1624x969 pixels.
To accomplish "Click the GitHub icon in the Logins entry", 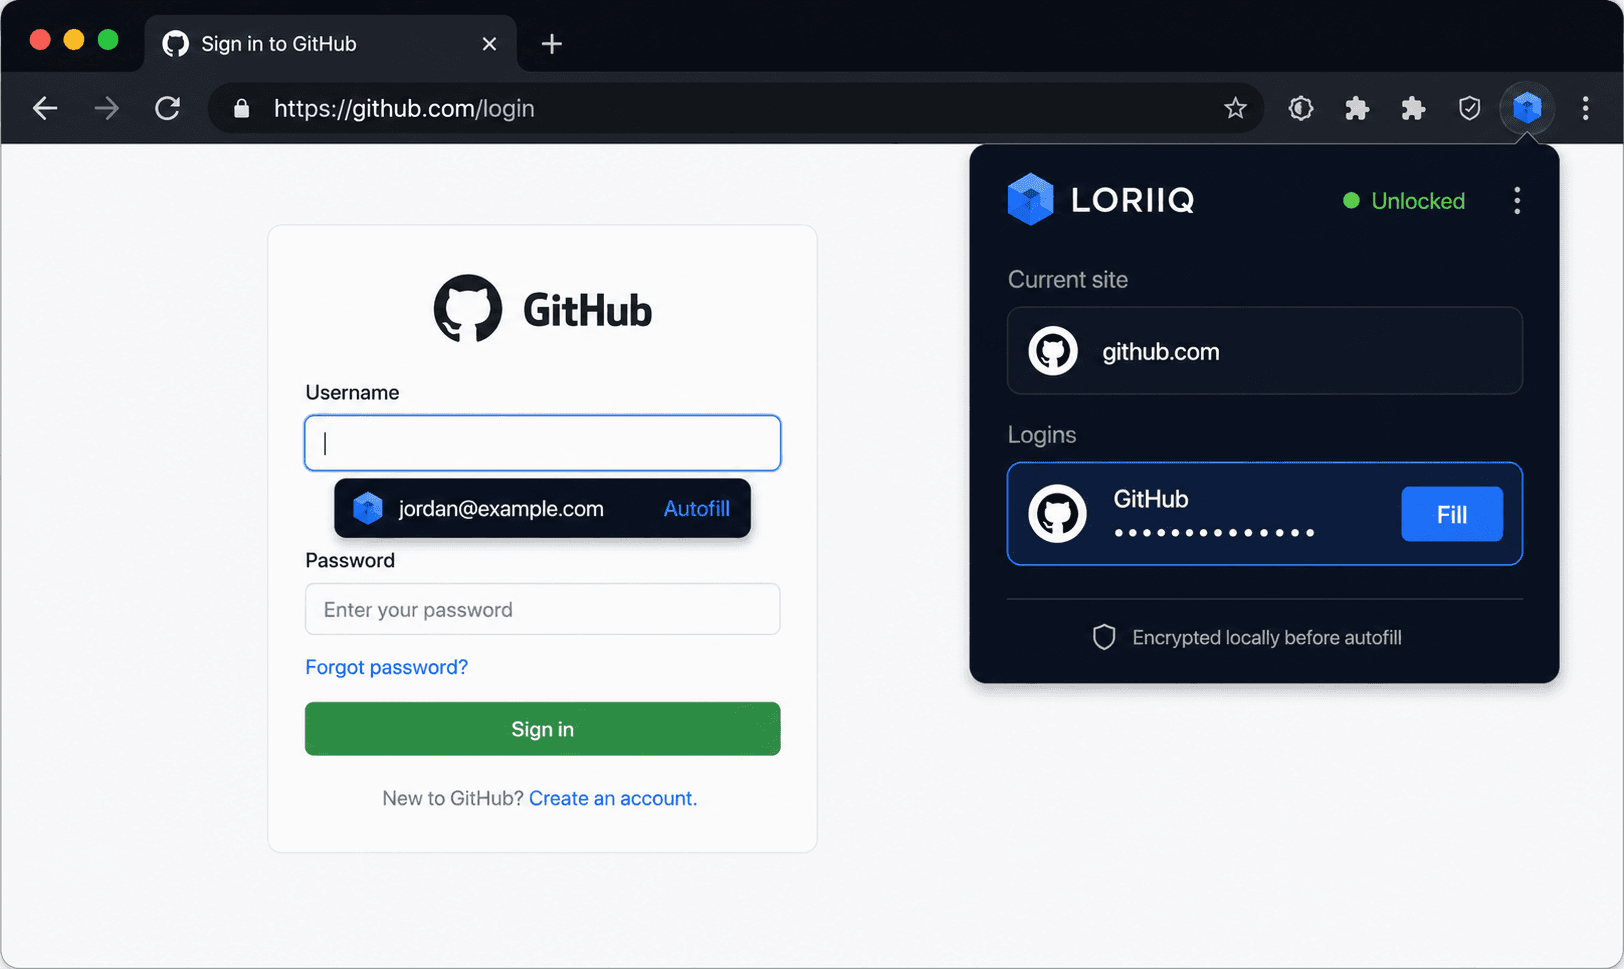I will point(1058,514).
